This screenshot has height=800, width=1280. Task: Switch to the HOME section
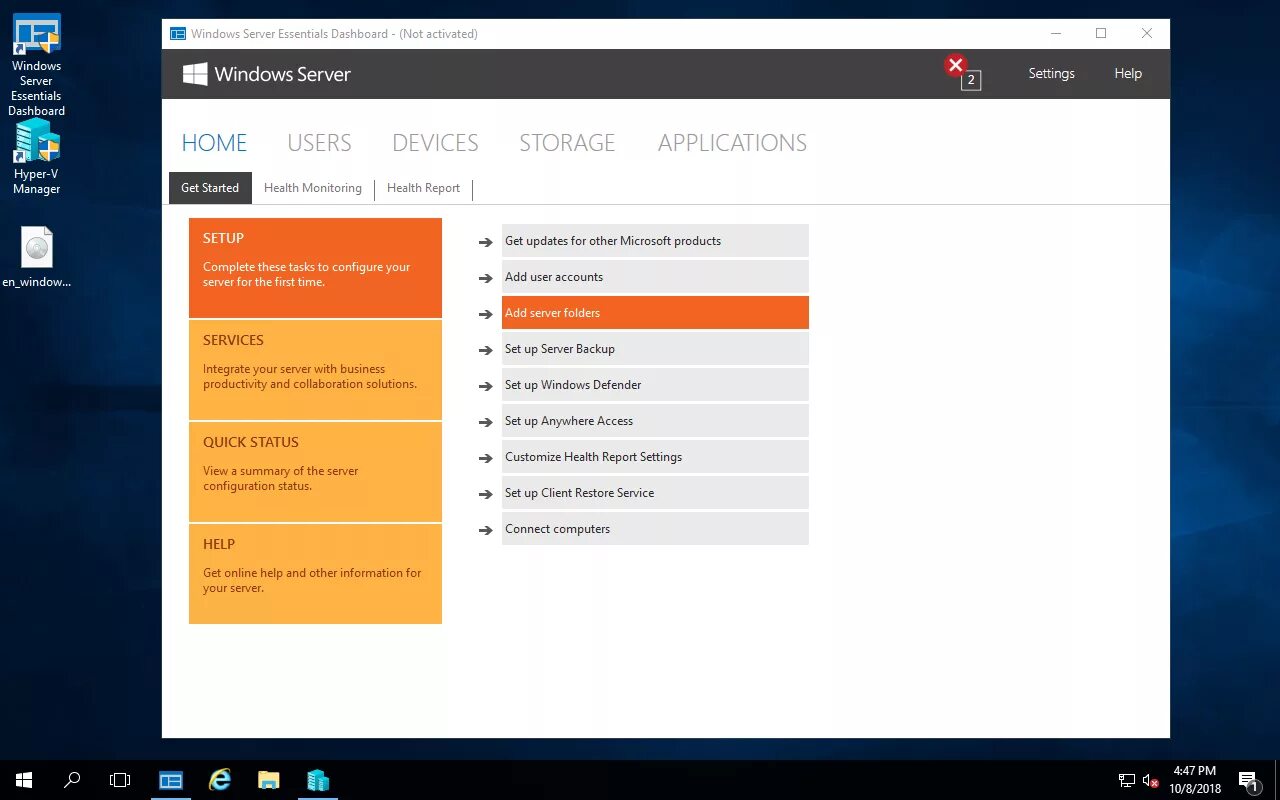pyautogui.click(x=214, y=143)
